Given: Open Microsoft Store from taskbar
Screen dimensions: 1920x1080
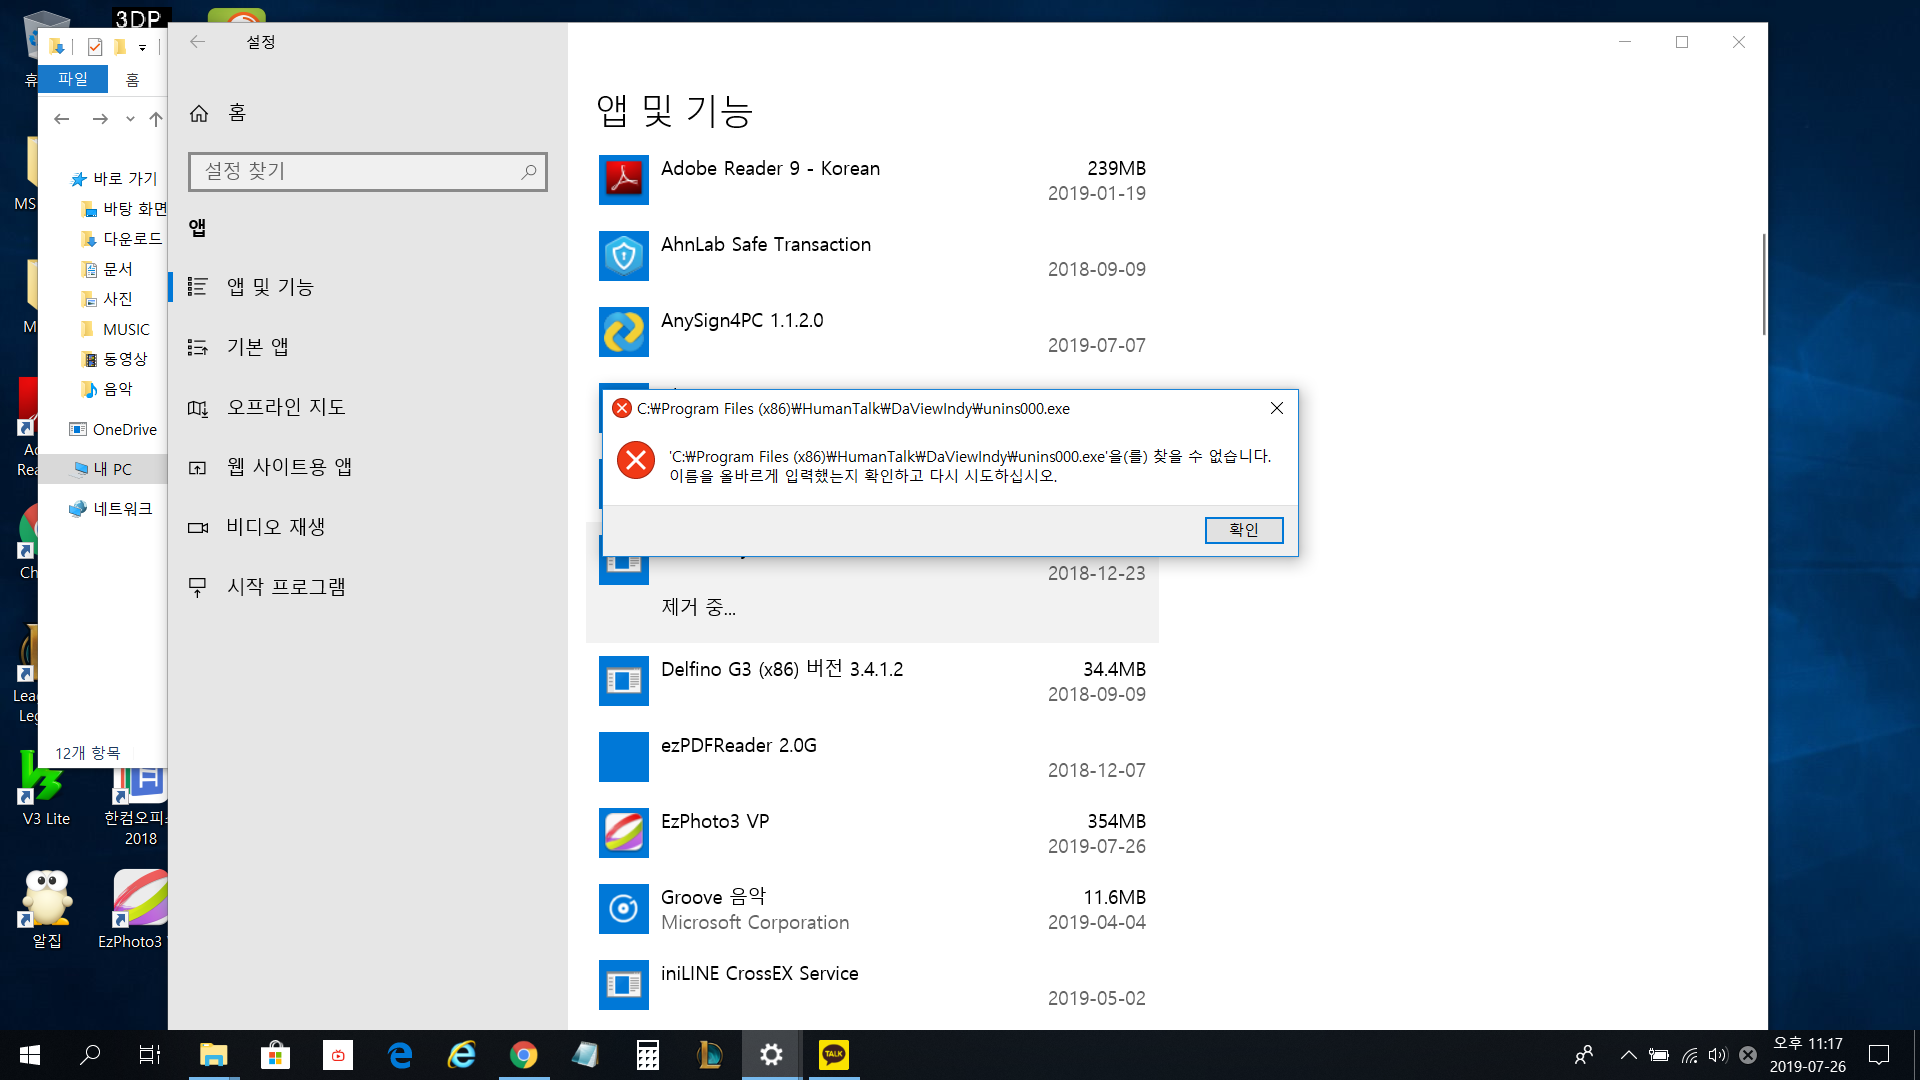Looking at the screenshot, I should (x=275, y=1055).
